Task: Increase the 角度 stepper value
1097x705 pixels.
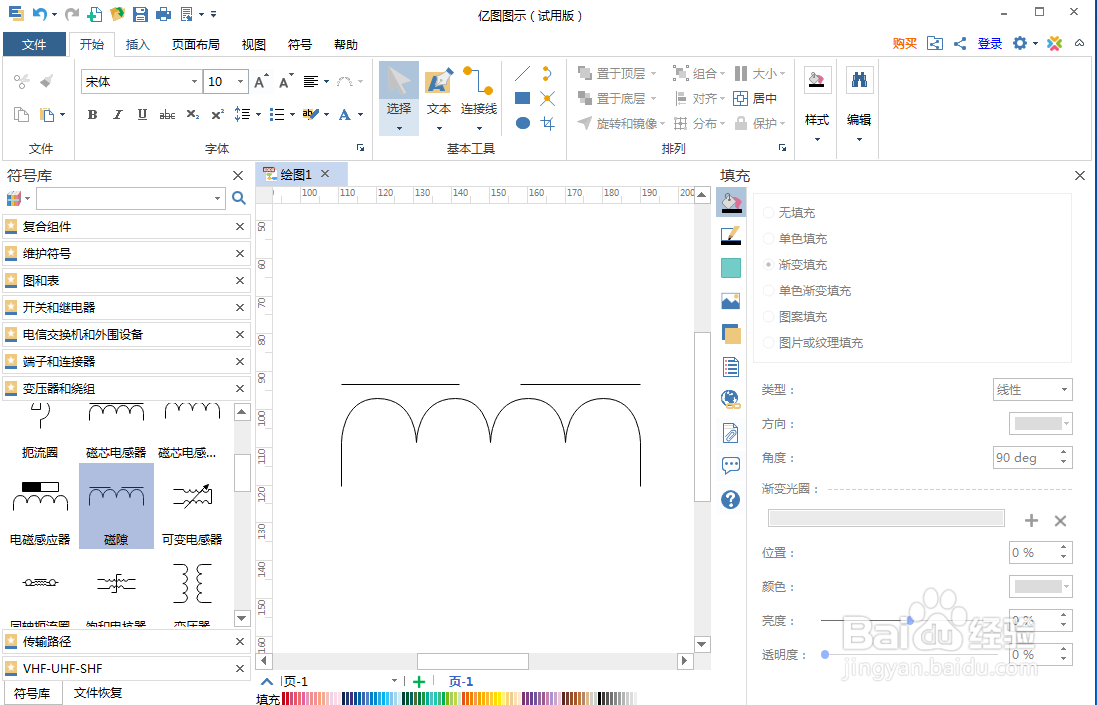Action: pyautogui.click(x=1063, y=453)
